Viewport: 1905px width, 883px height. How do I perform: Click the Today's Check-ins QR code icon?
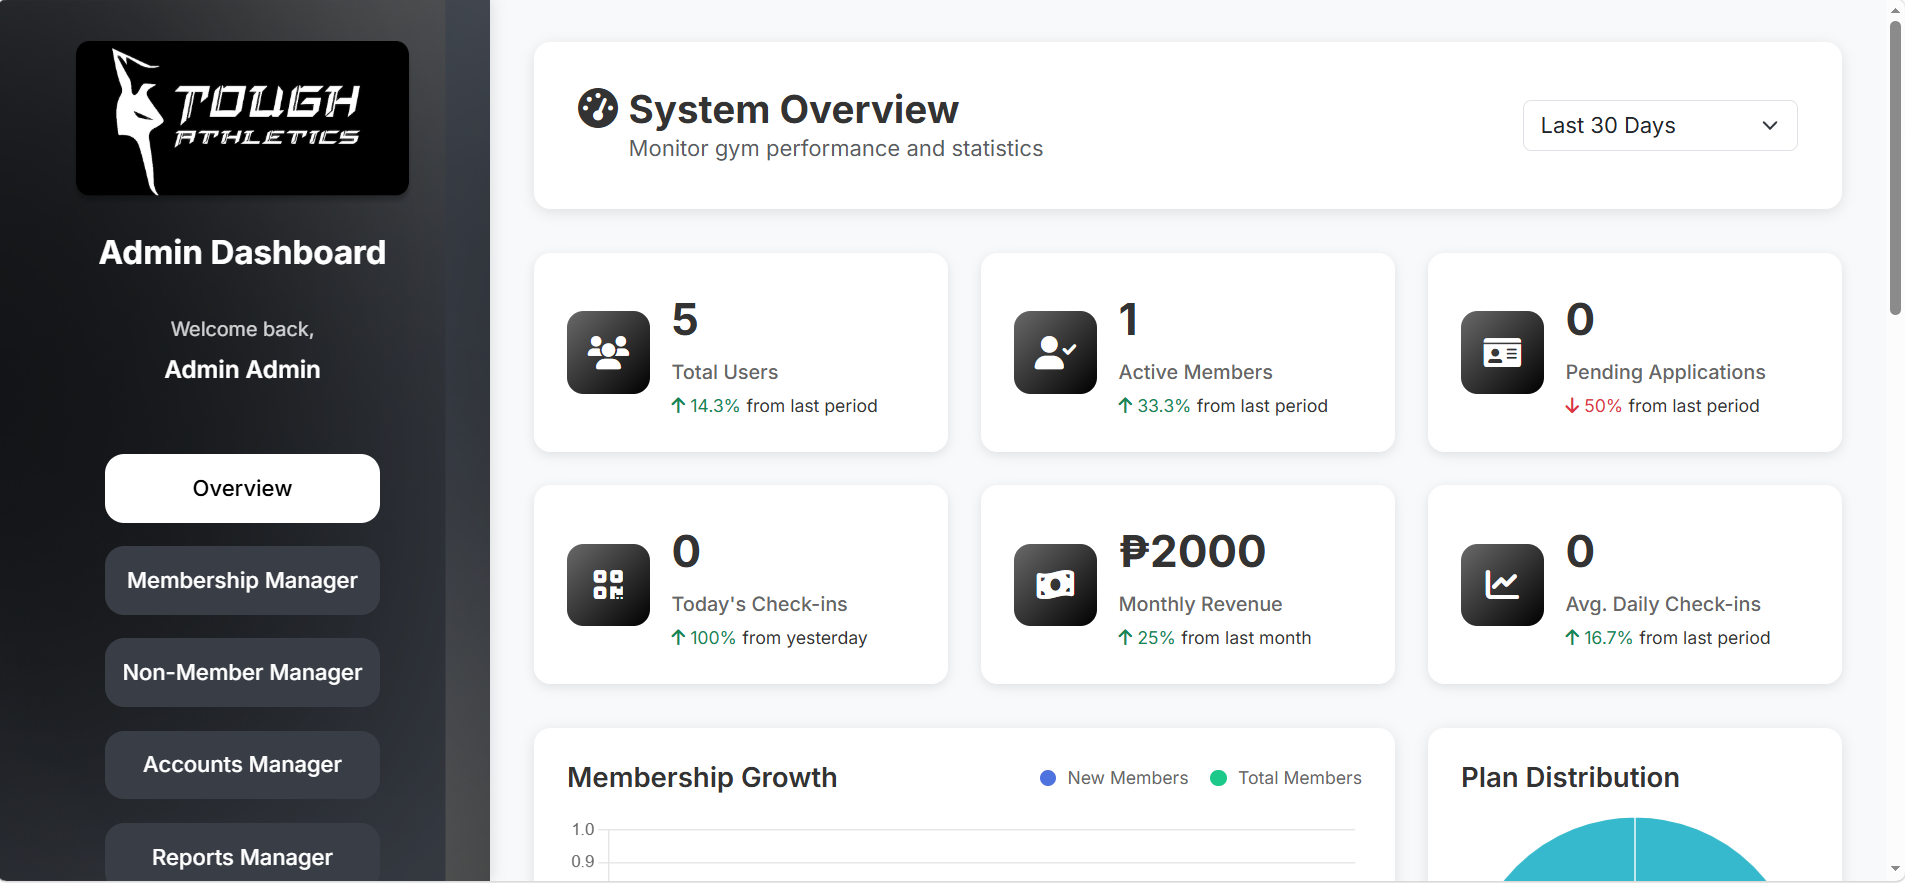pyautogui.click(x=608, y=585)
